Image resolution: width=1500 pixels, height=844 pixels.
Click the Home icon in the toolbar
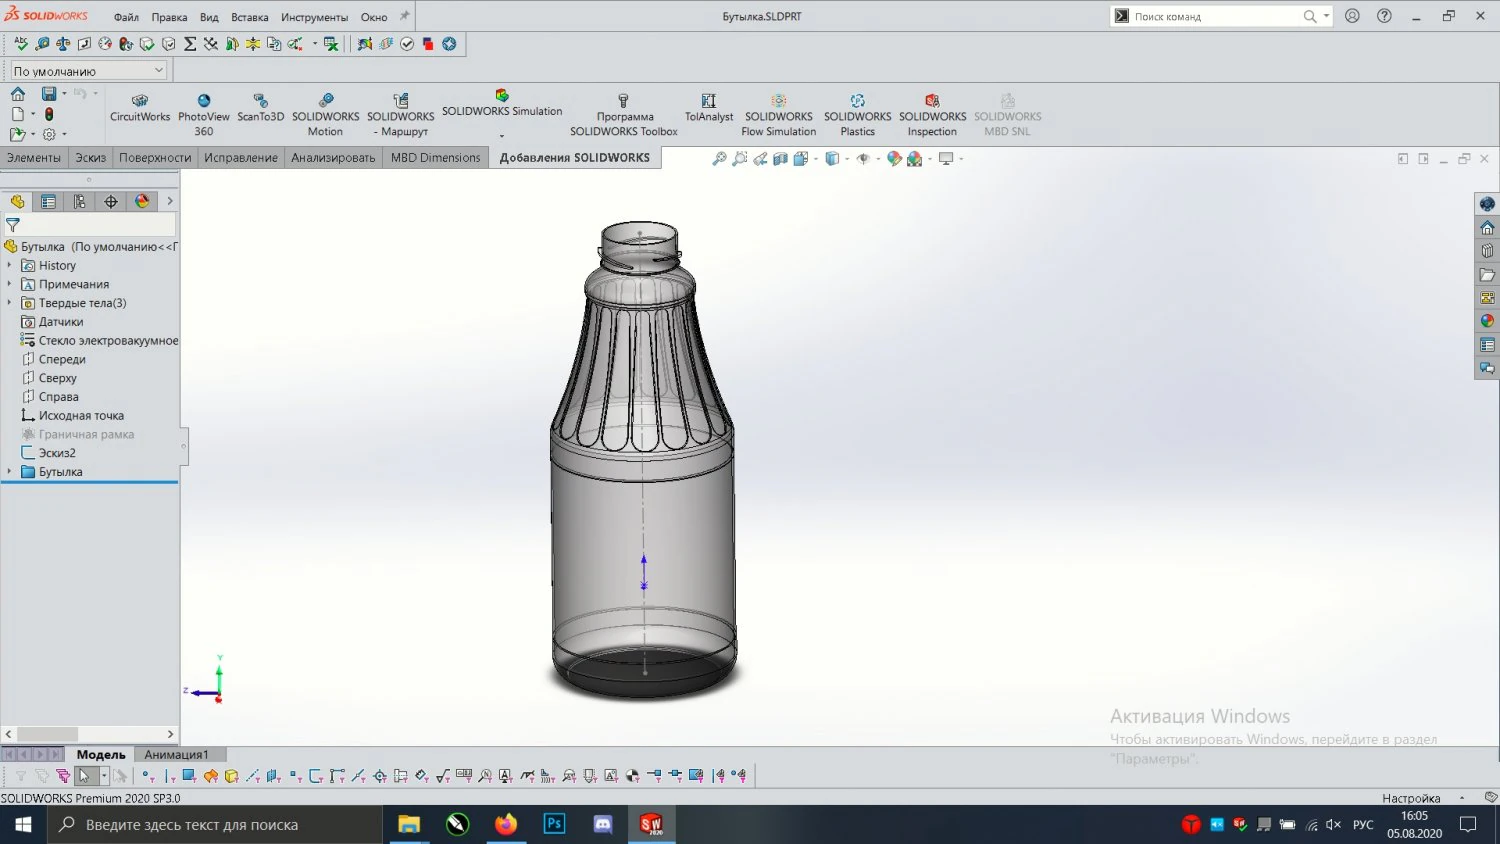pyautogui.click(x=18, y=94)
